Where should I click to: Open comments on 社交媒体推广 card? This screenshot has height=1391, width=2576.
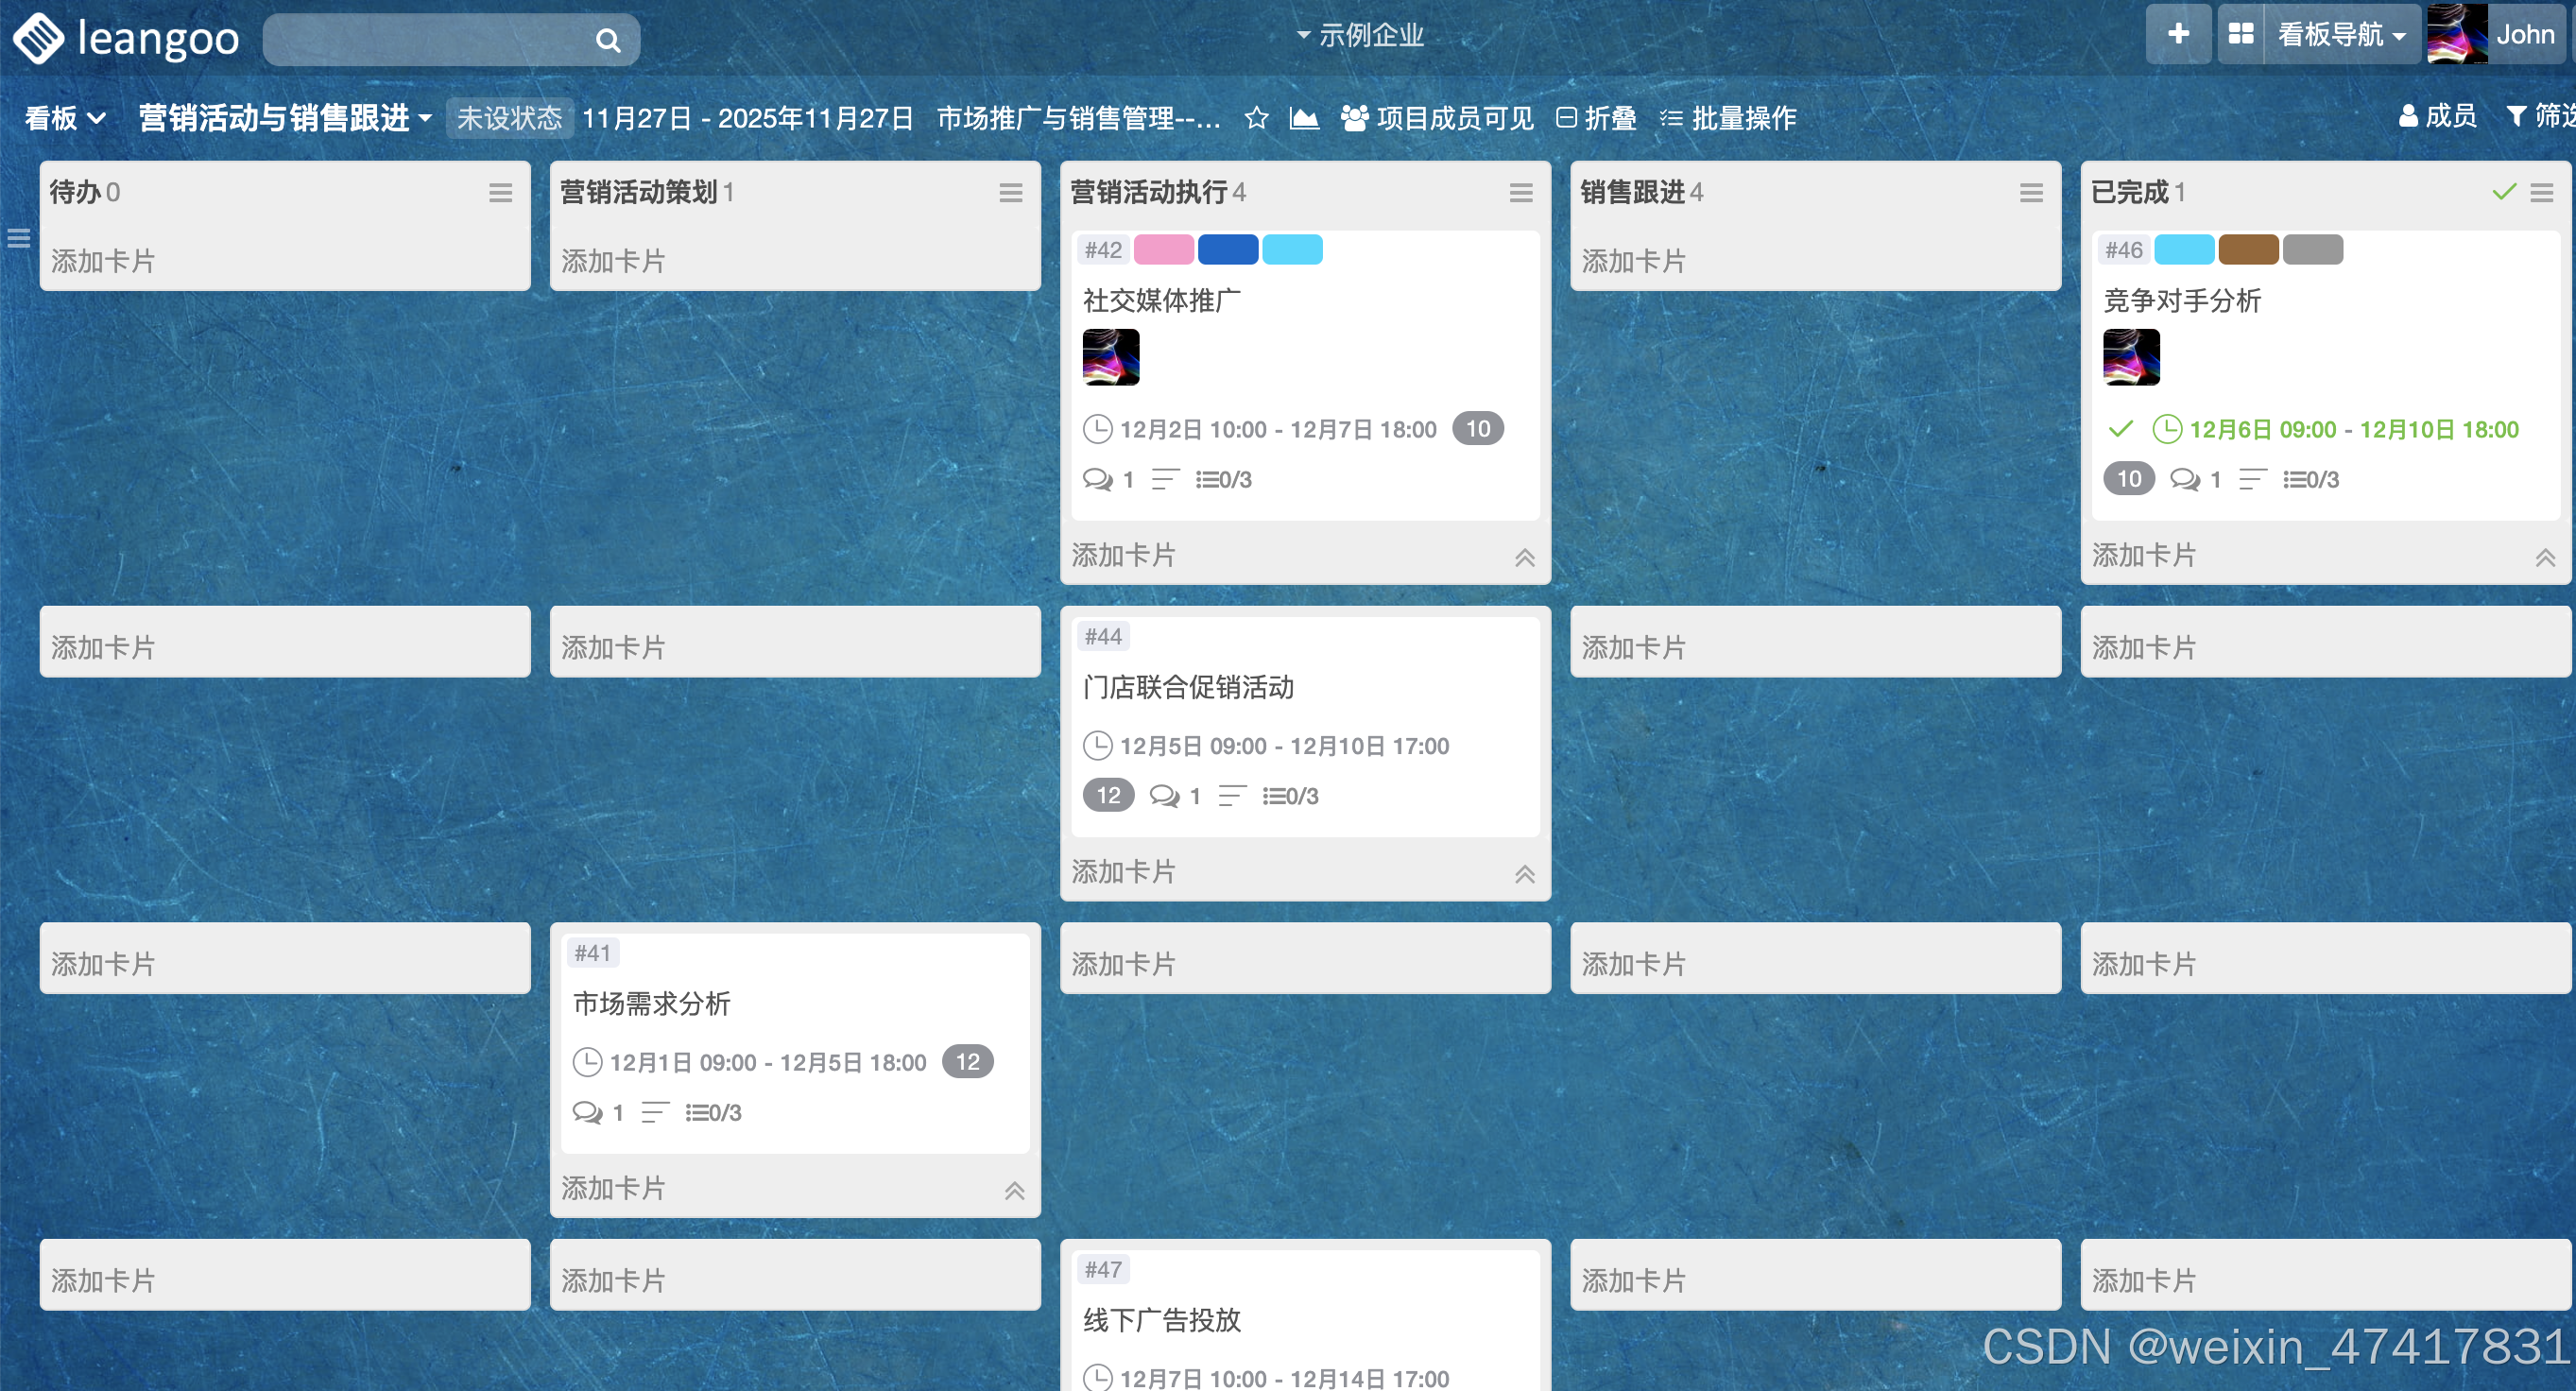pos(1098,479)
